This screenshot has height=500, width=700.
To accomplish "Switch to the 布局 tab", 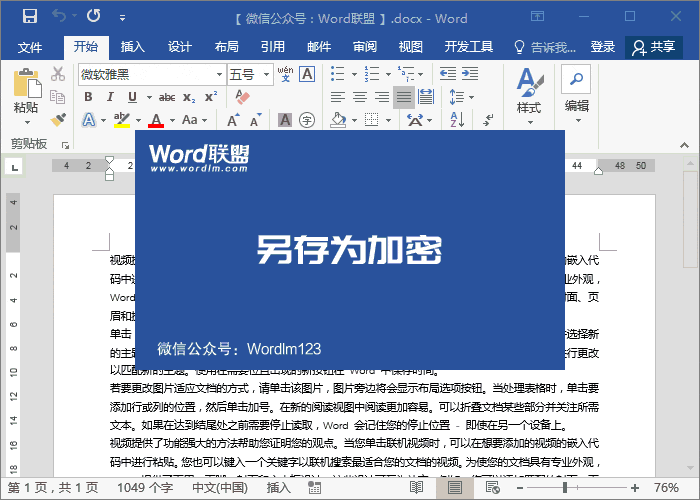I will pyautogui.click(x=226, y=47).
